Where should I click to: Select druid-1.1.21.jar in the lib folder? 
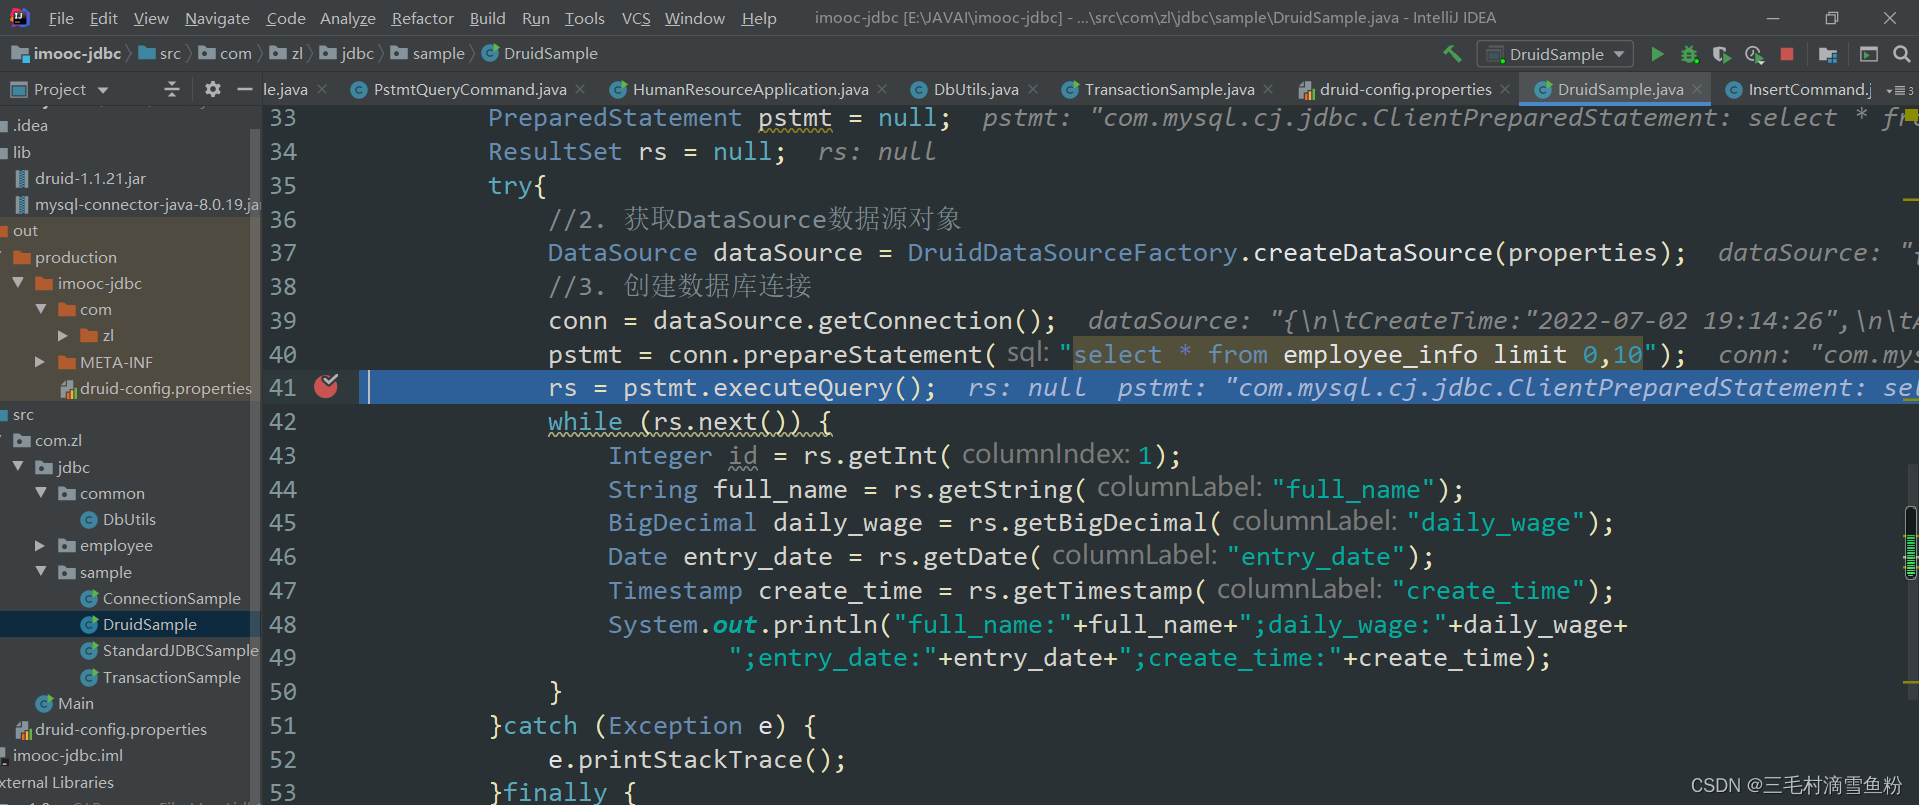click(90, 178)
